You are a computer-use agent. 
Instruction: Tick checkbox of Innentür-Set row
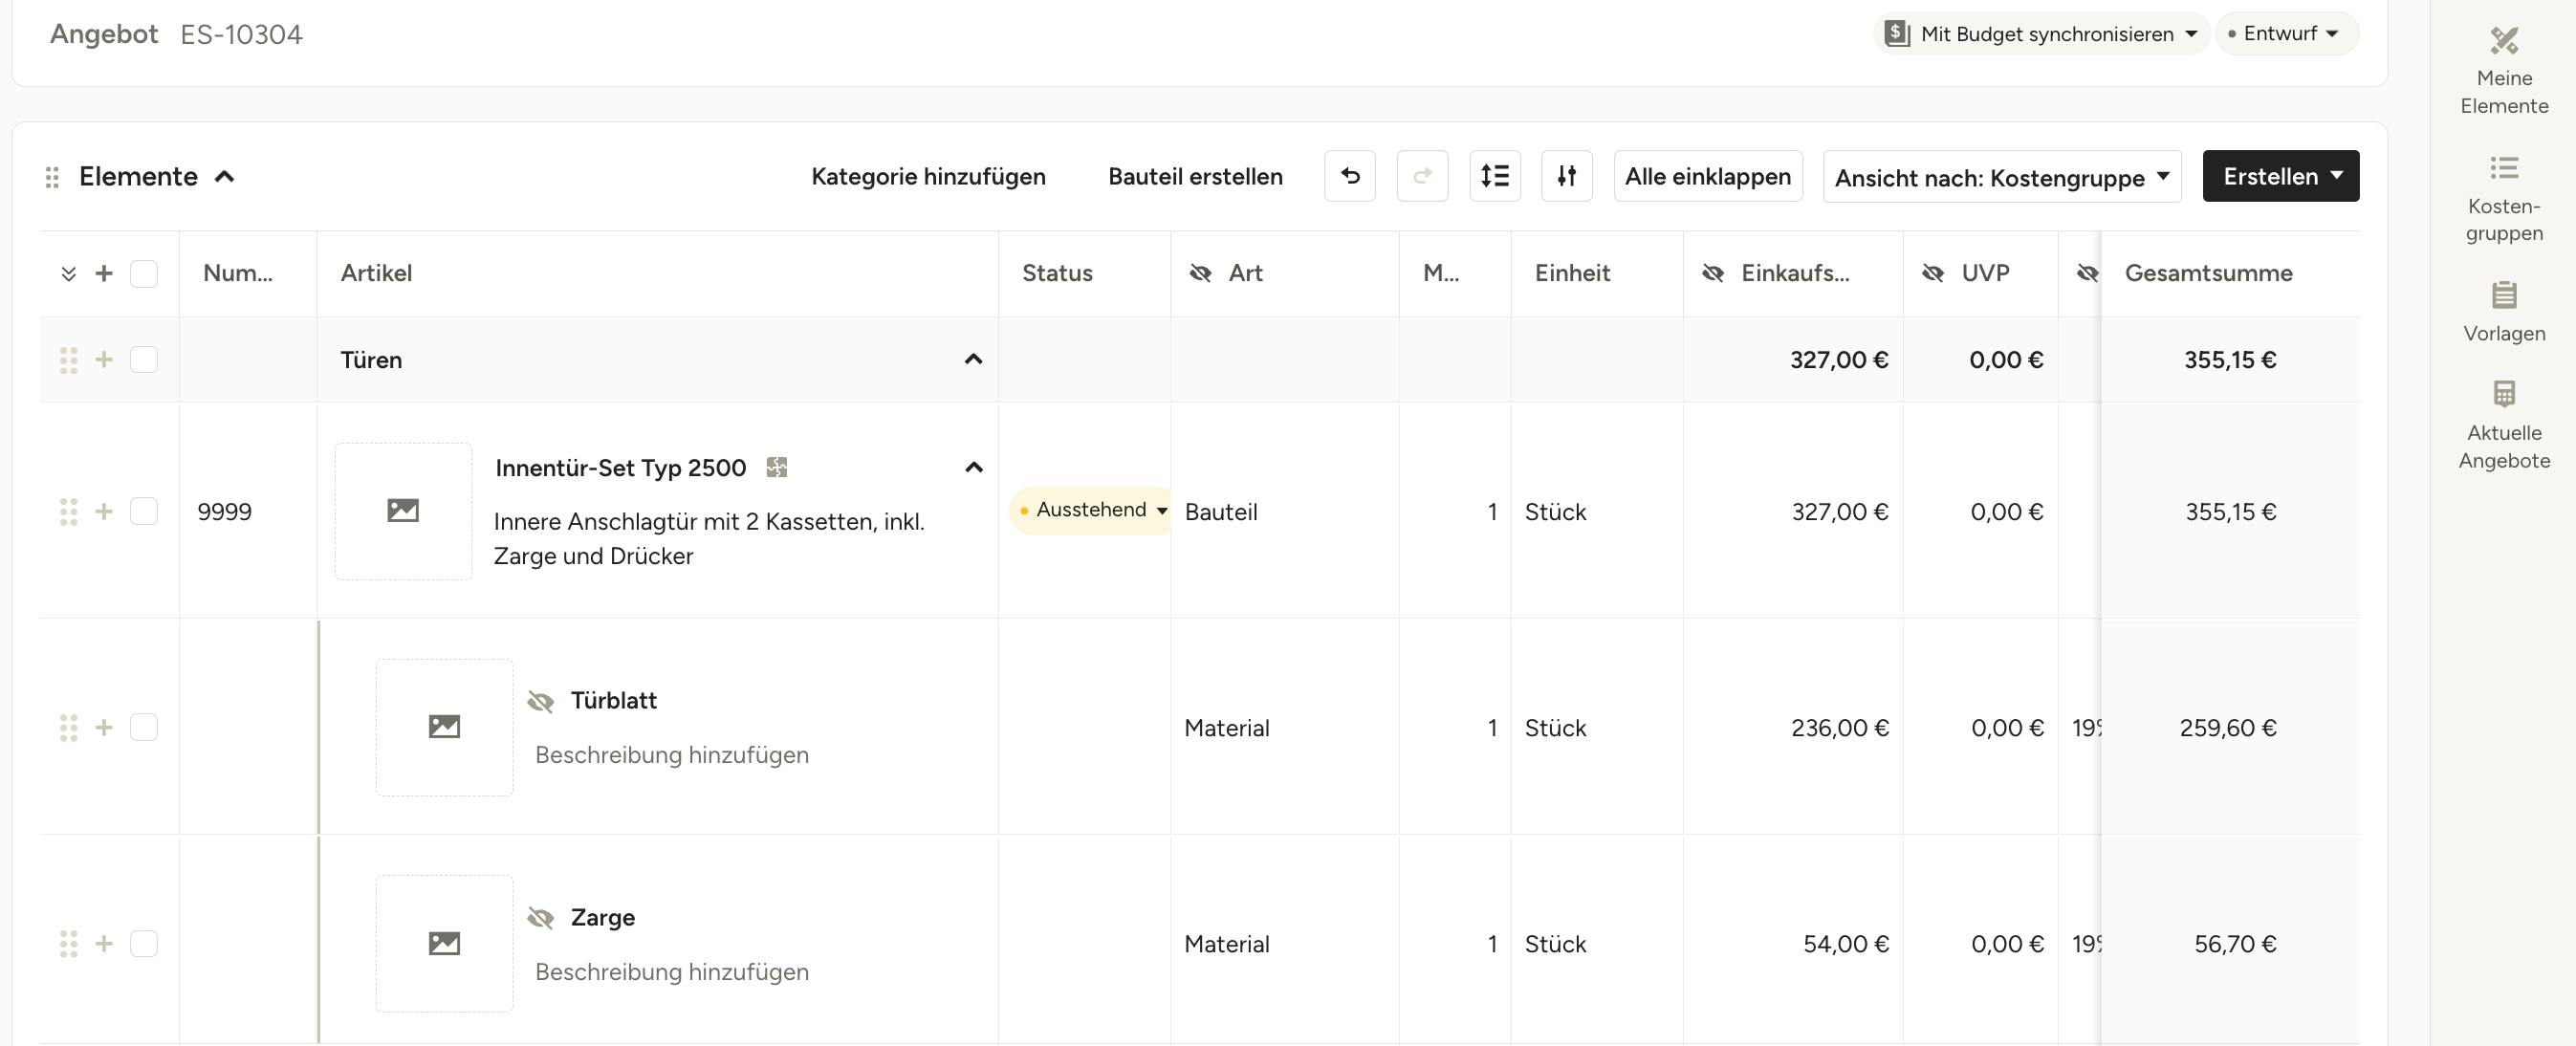(x=144, y=512)
